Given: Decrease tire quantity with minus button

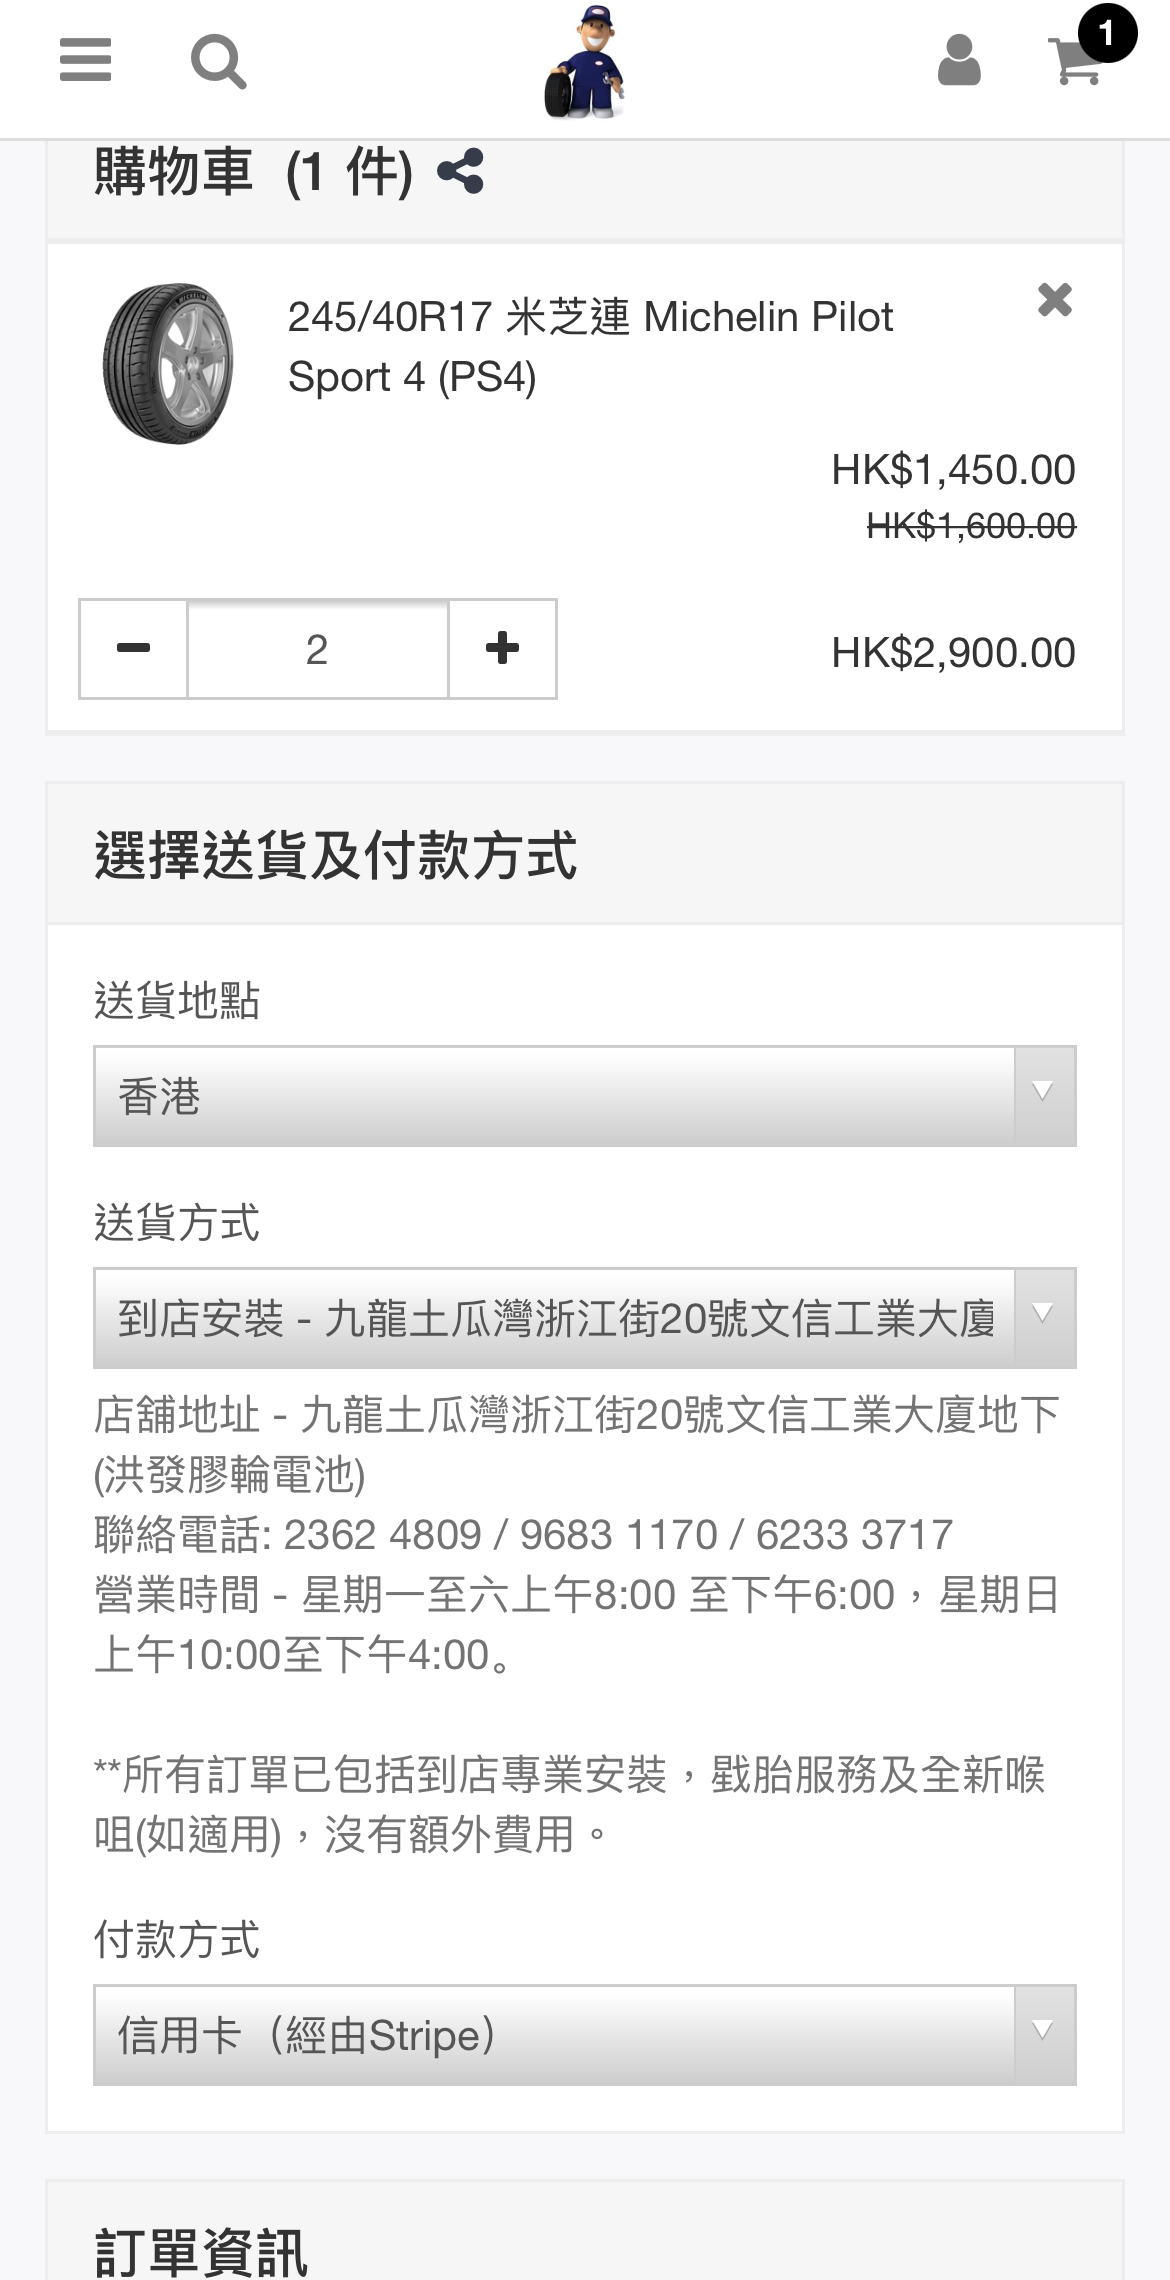Looking at the screenshot, I should (133, 649).
